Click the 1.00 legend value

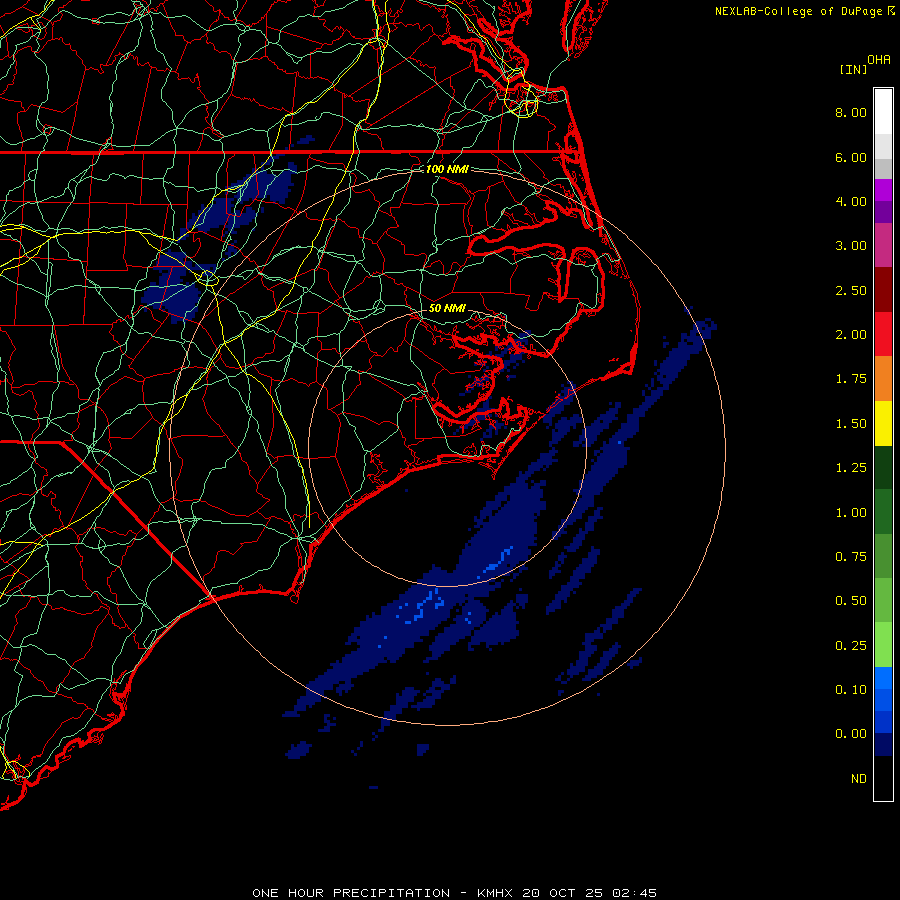coord(851,513)
